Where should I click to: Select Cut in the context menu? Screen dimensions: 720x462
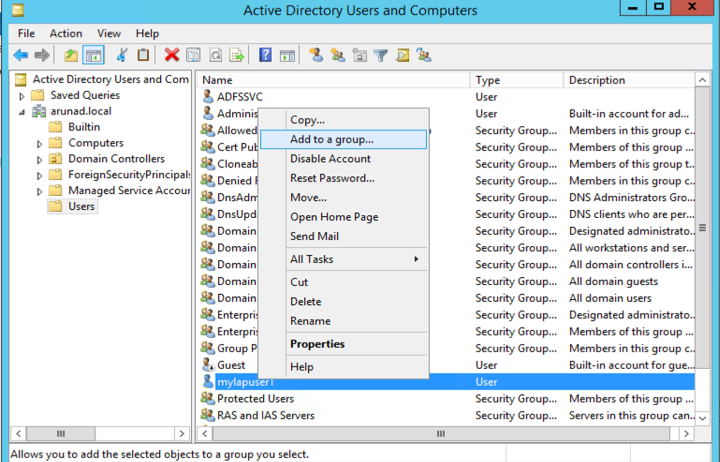343,282
